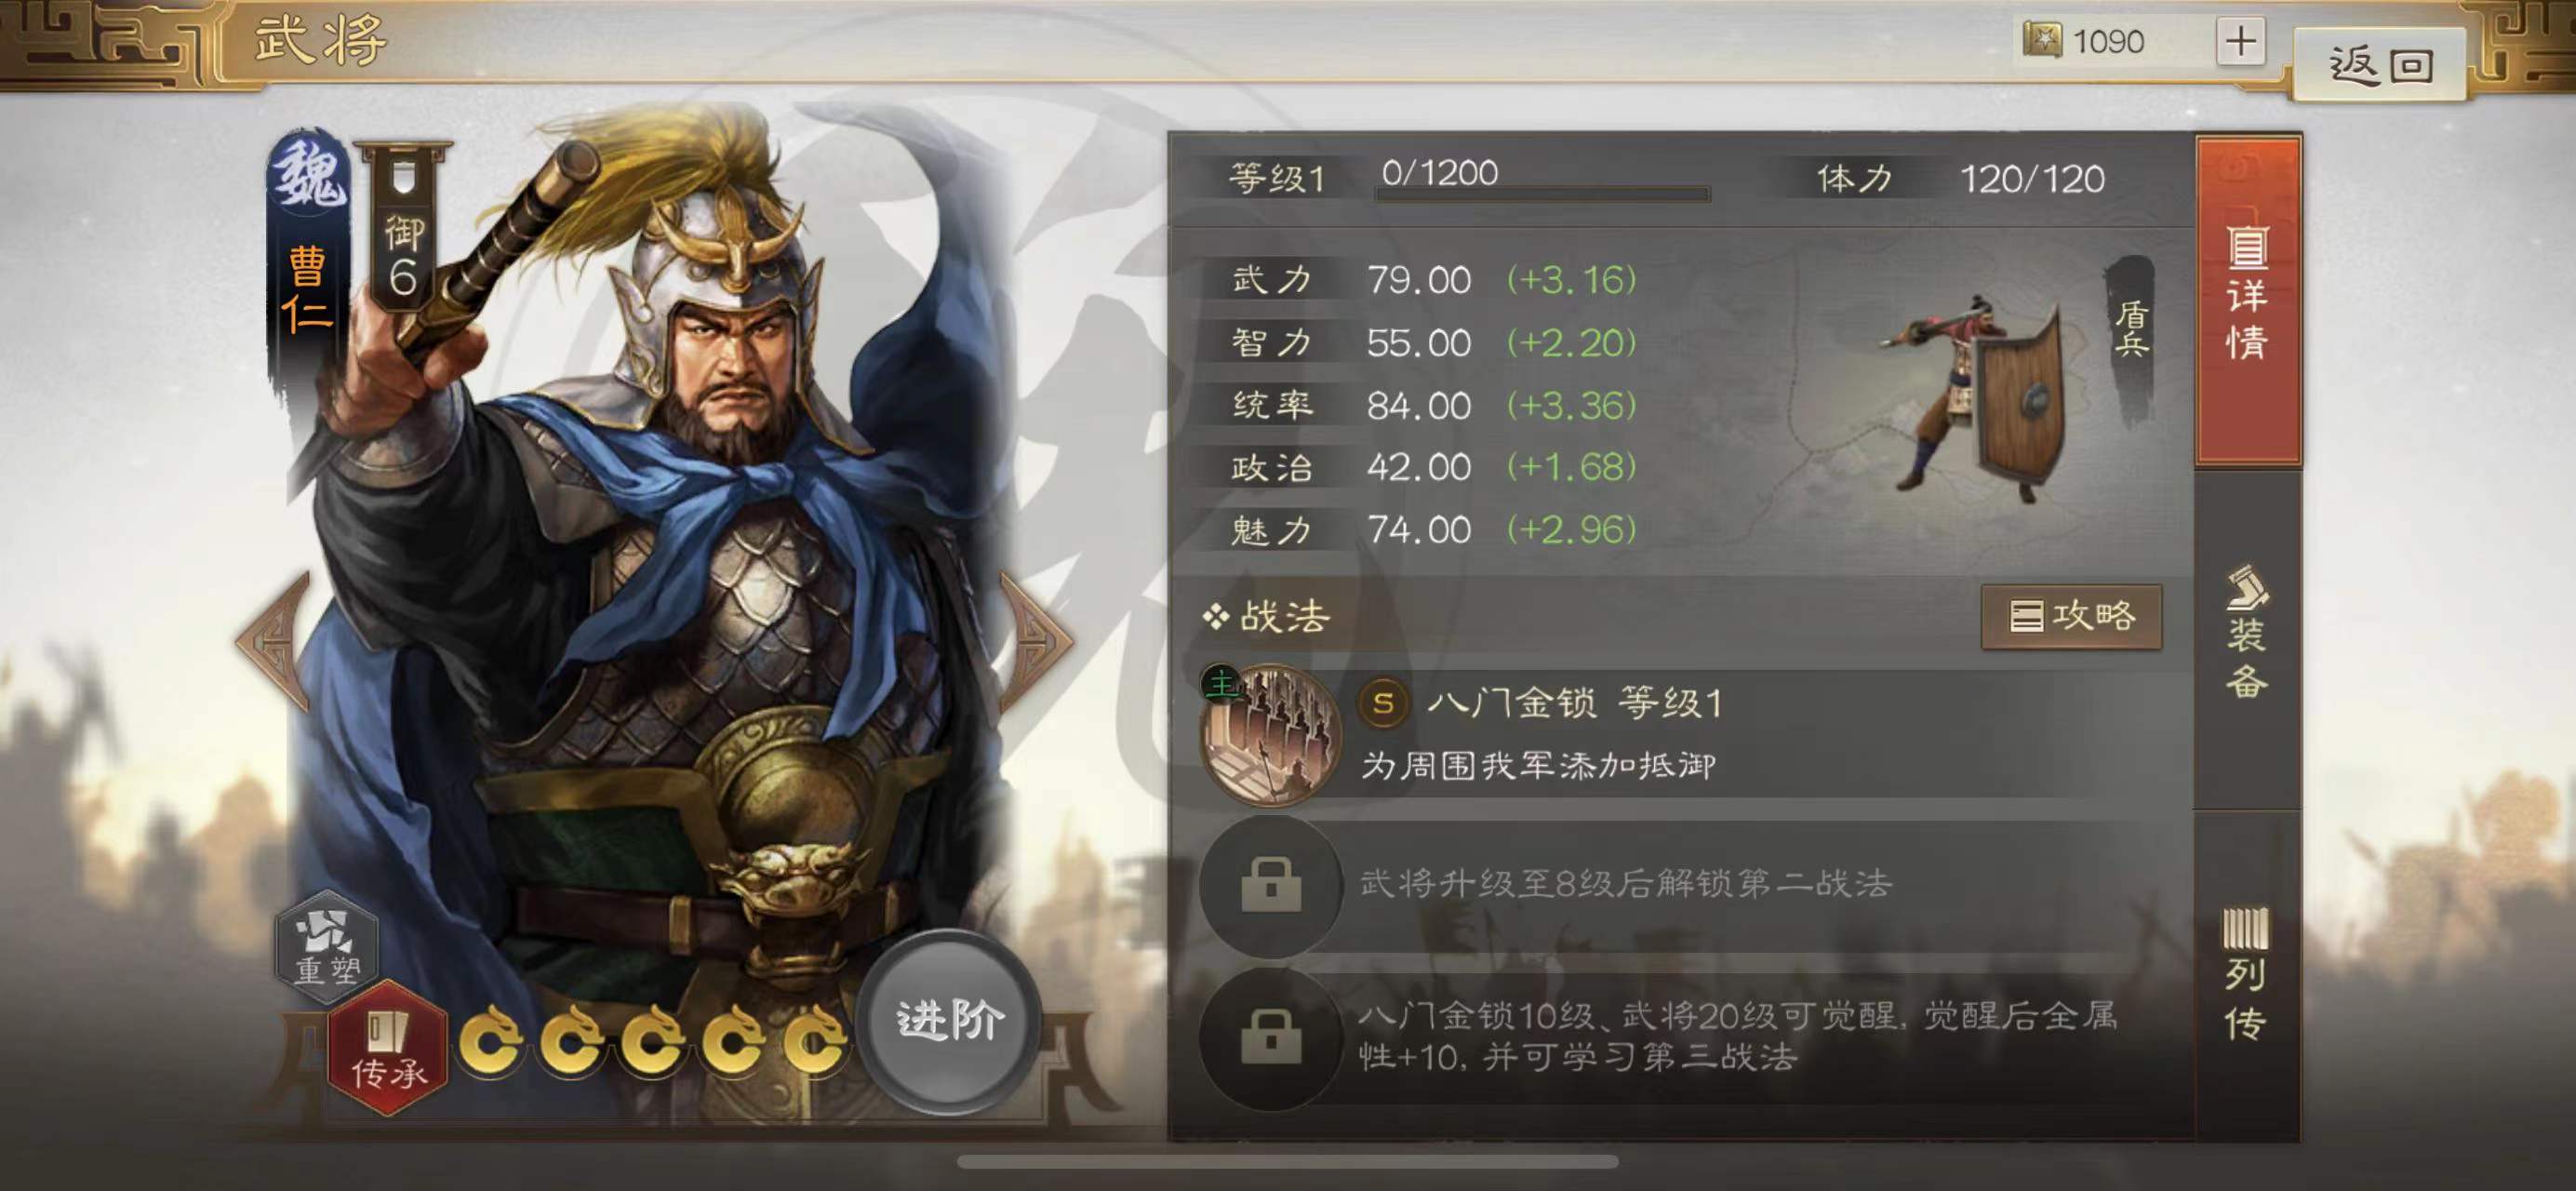Show next general with right arrow

(x=1036, y=641)
